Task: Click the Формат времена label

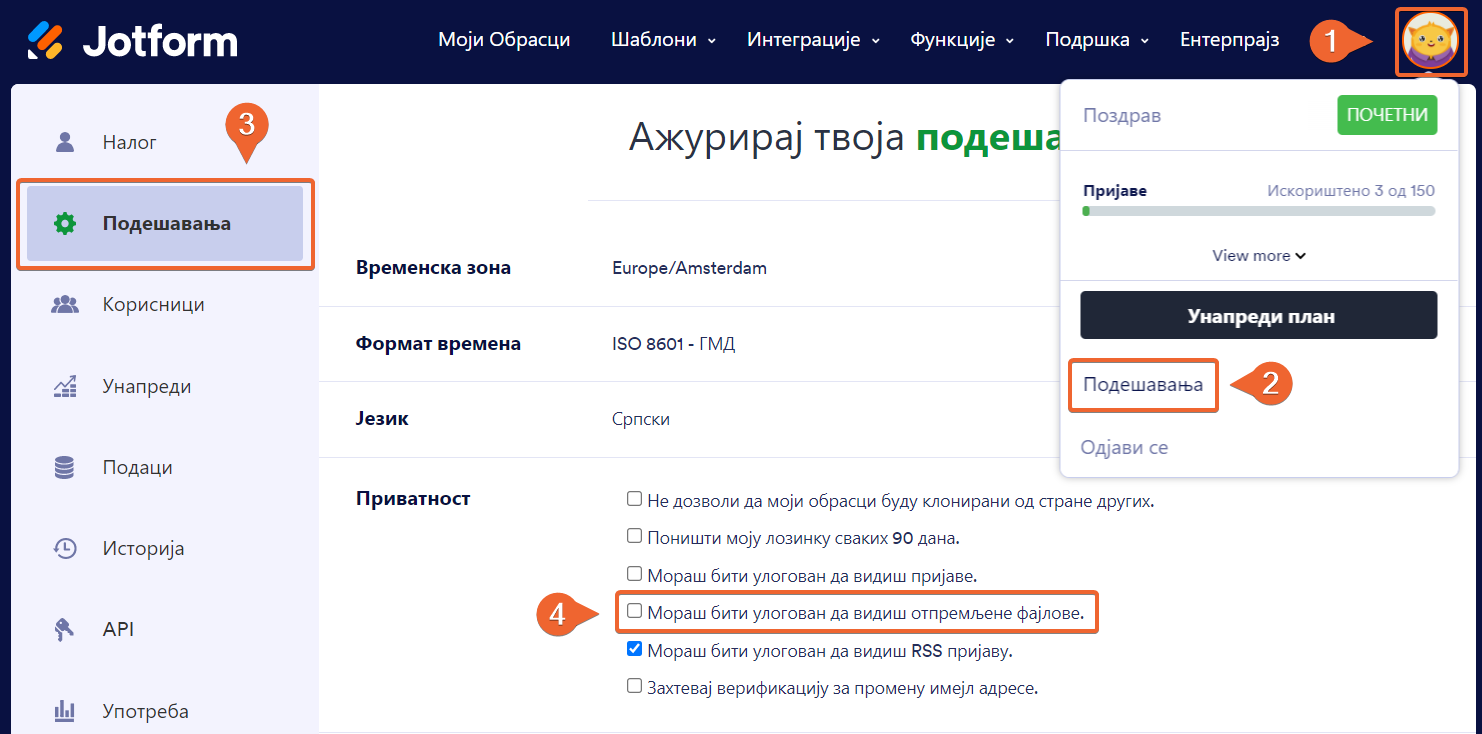Action: [x=438, y=344]
